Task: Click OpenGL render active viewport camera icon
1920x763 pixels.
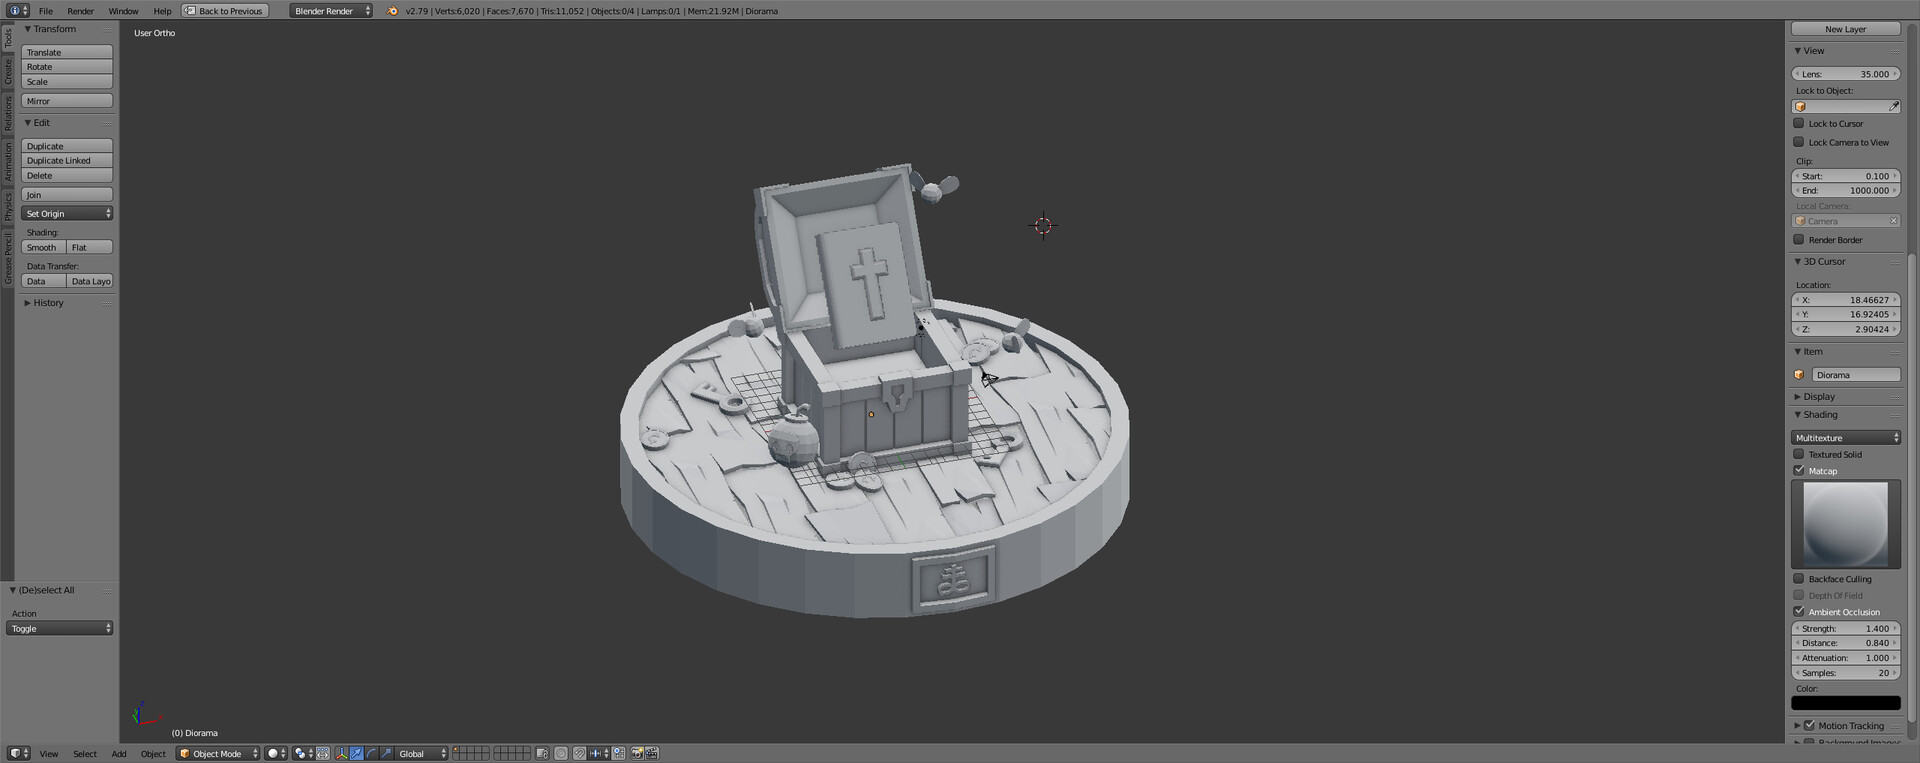Action: click(x=637, y=753)
